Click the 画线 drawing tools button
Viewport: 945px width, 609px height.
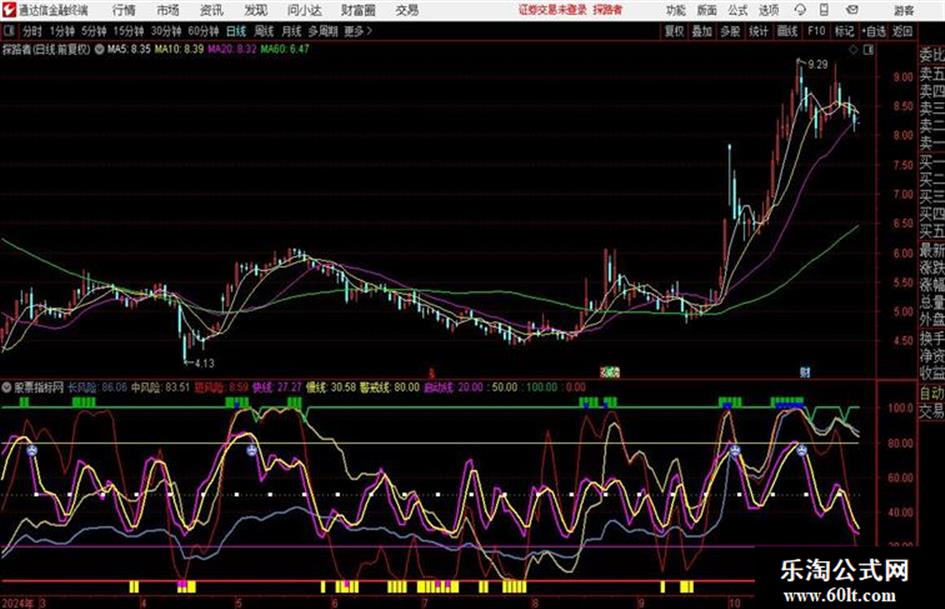point(787,31)
